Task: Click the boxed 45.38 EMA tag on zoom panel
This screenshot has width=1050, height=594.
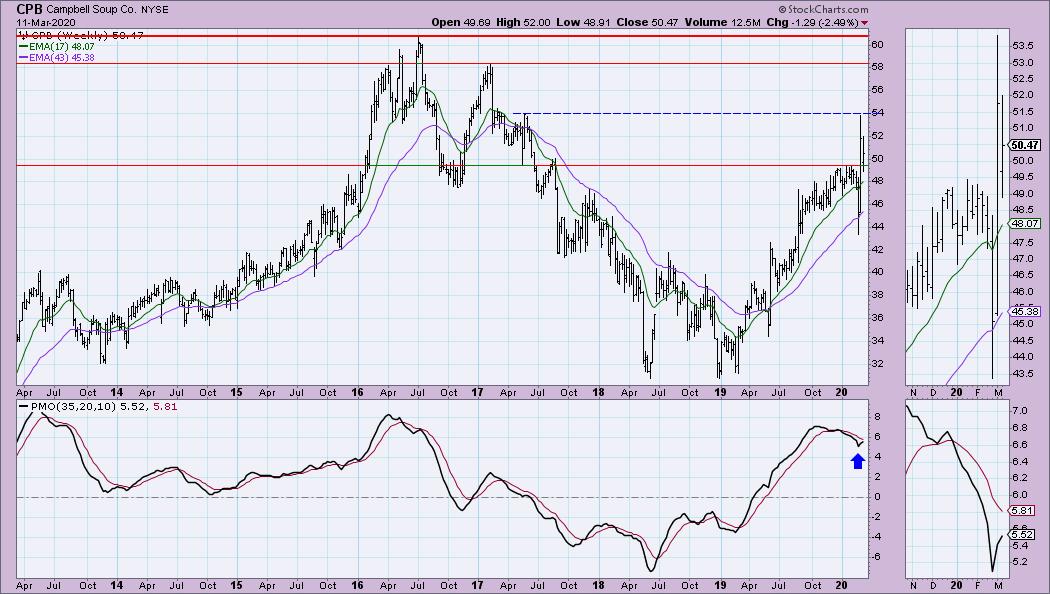Action: click(x=1025, y=311)
